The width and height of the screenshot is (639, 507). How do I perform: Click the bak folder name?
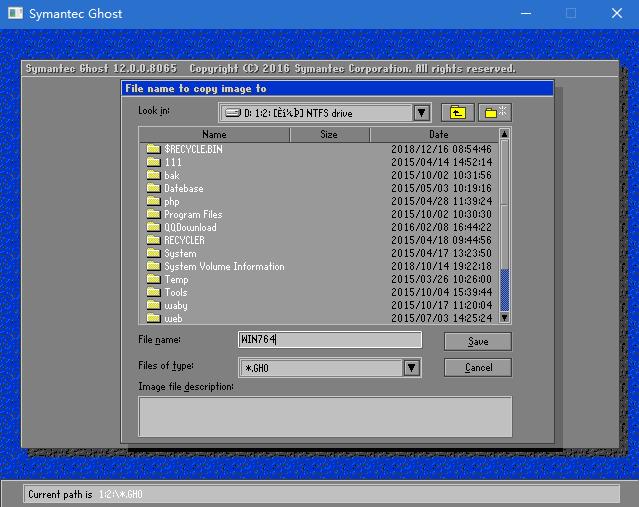(x=172, y=175)
